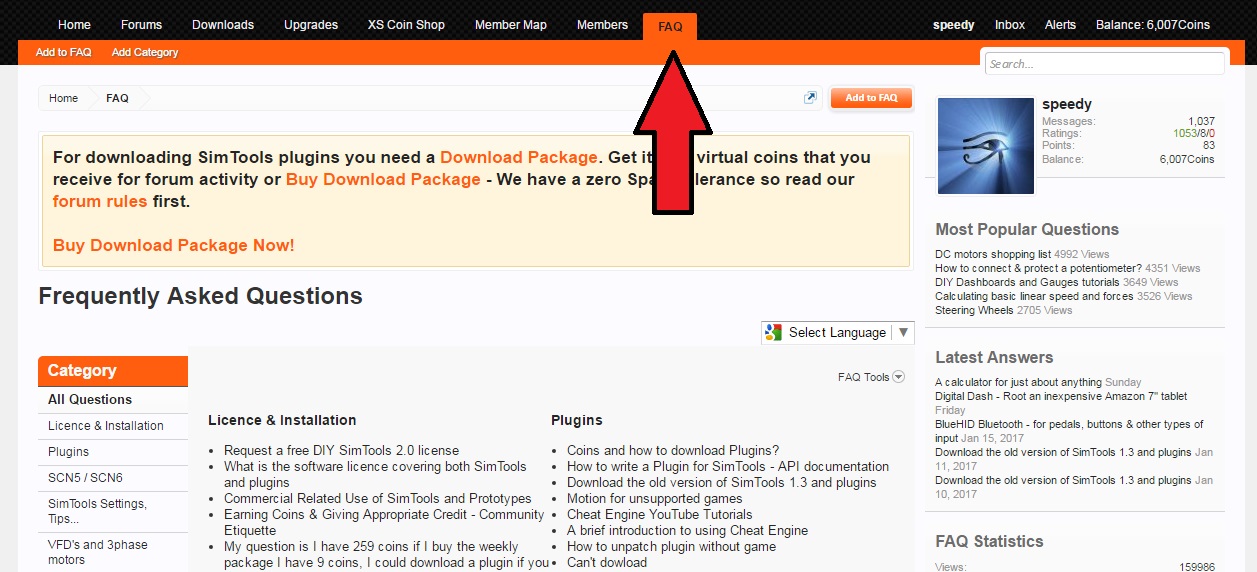1257x572 pixels.
Task: Open BlueHID Bluetooth latest answer
Action: 1069,431
